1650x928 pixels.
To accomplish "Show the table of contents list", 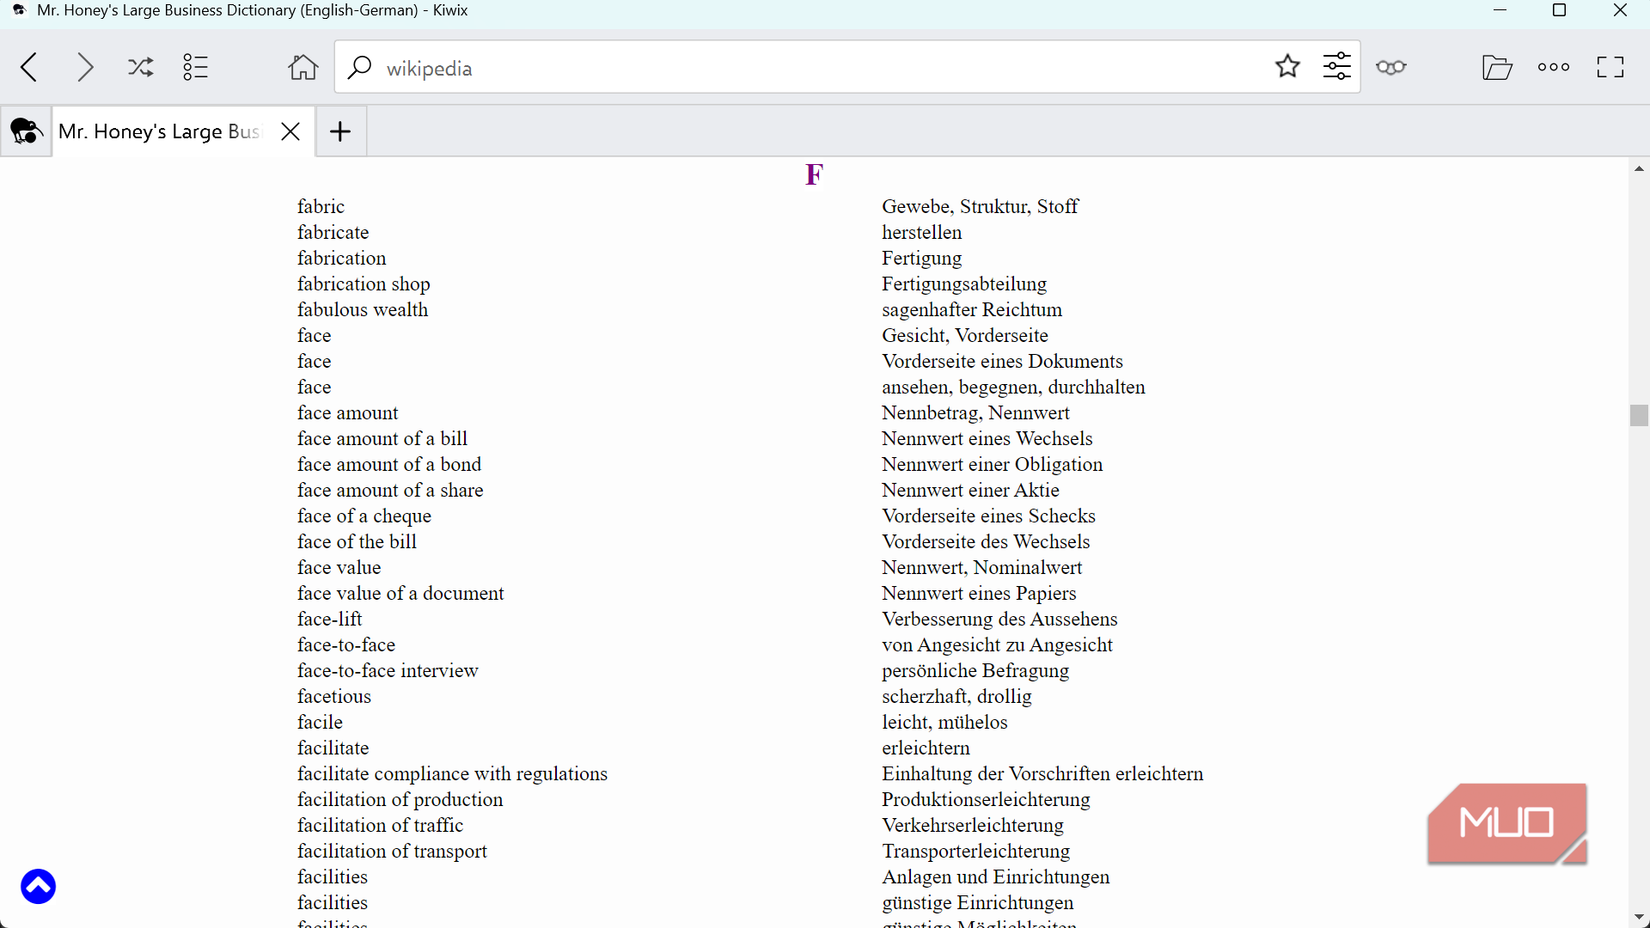I will [195, 67].
